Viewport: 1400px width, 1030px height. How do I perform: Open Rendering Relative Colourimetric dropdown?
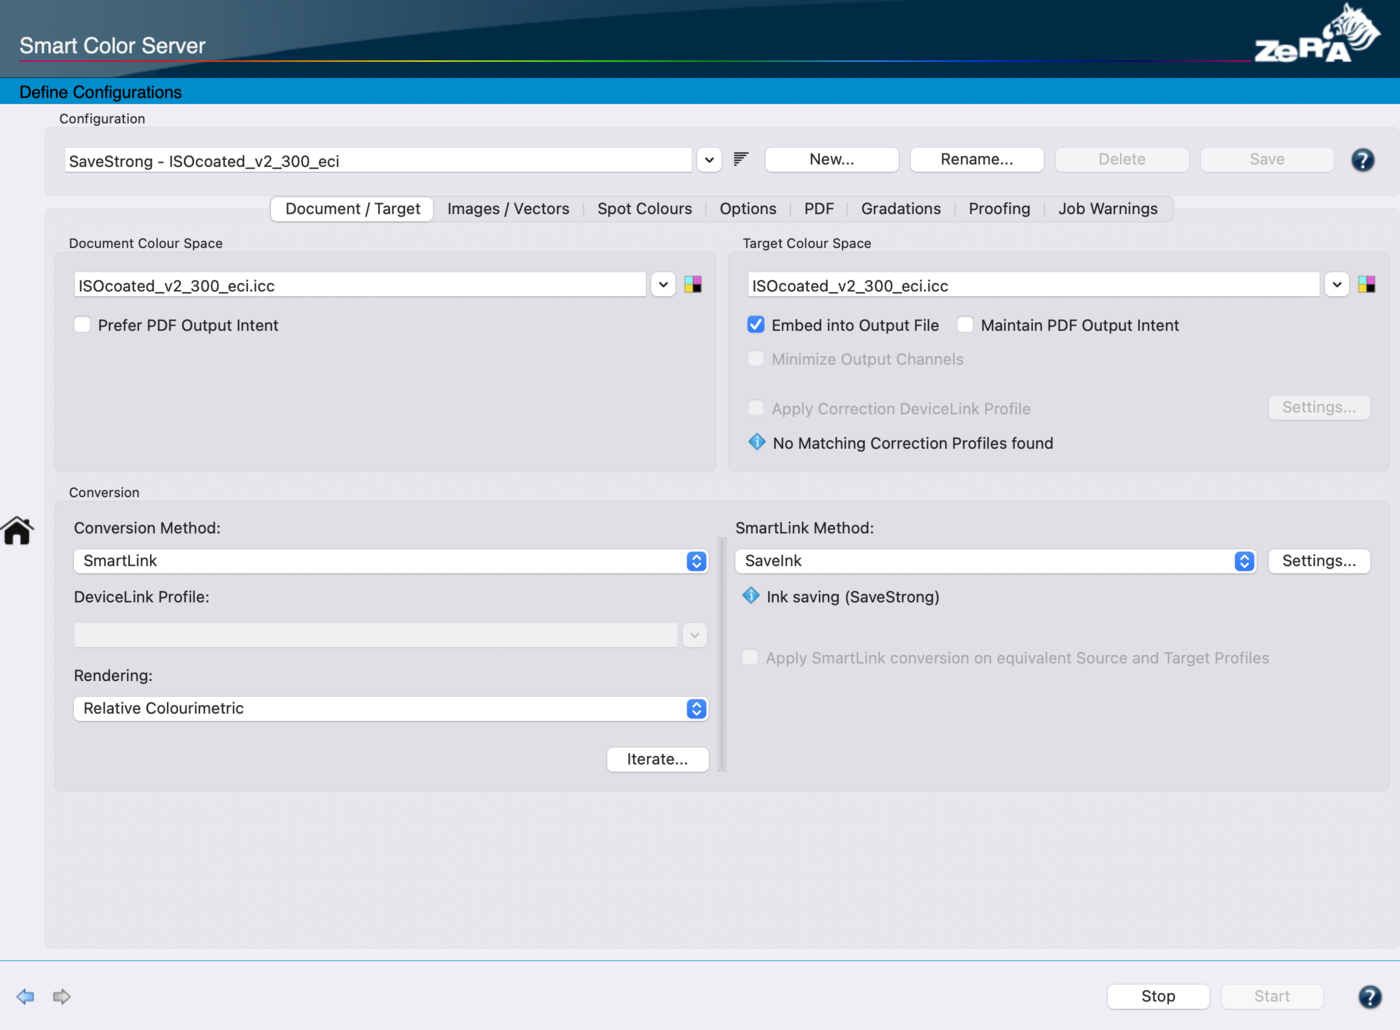[x=391, y=708]
